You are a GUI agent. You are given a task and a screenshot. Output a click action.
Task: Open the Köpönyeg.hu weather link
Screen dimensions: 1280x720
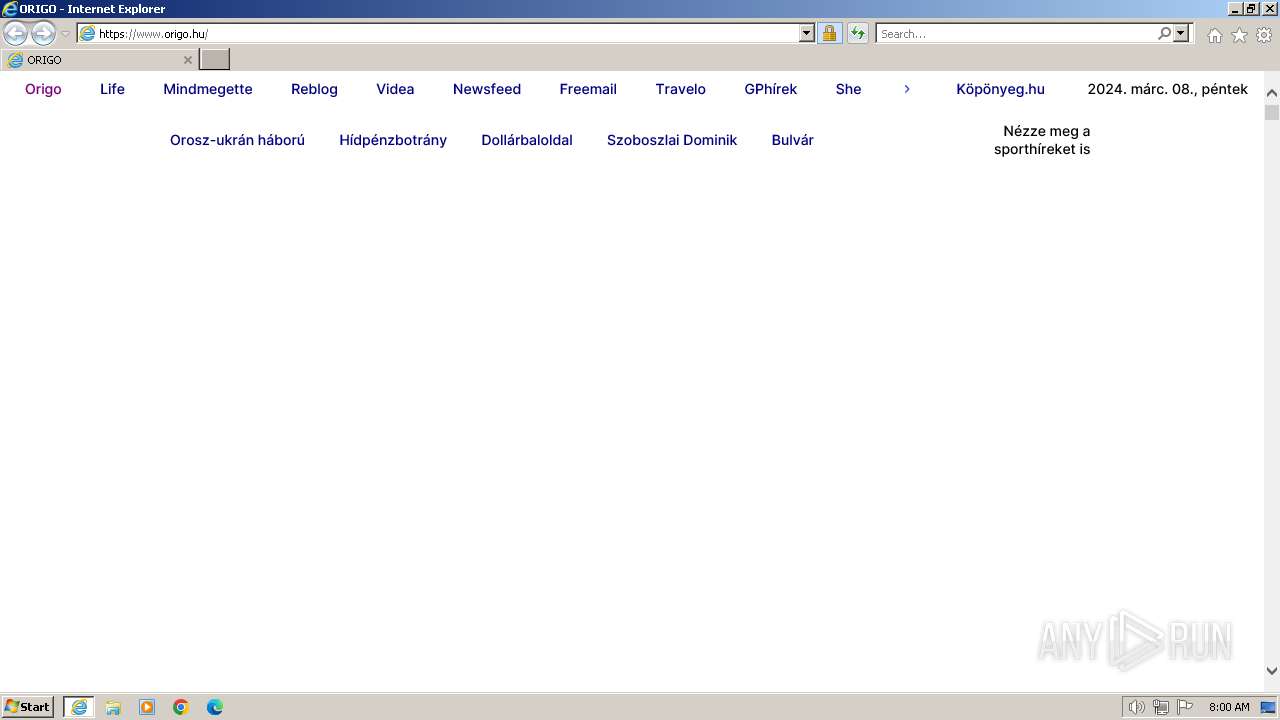[1000, 89]
